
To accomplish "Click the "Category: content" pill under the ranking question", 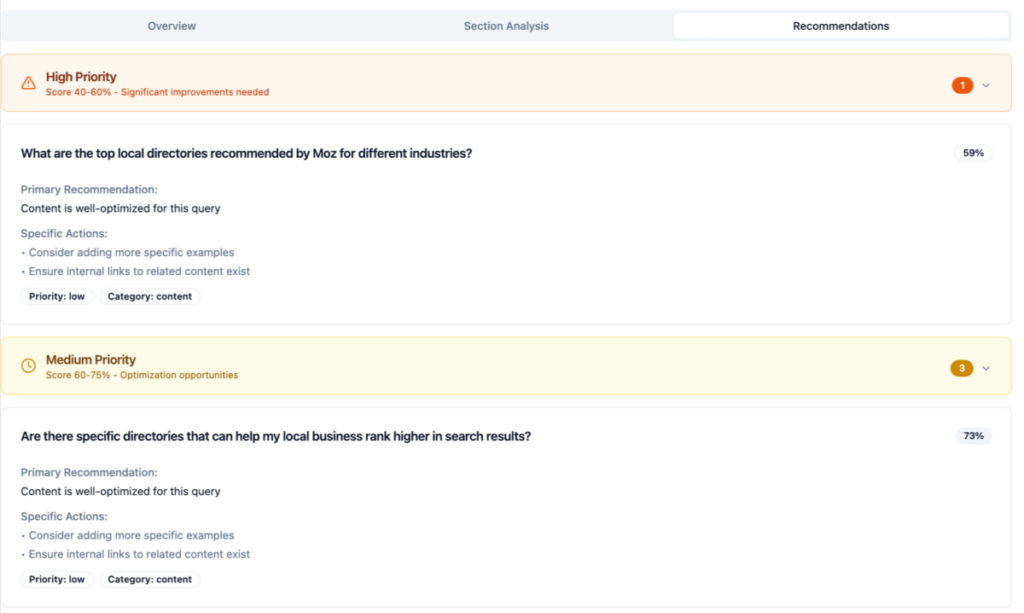I will pos(150,579).
